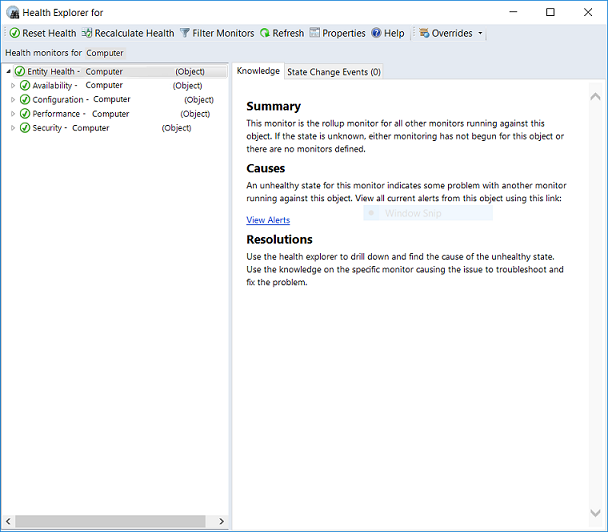Collapse the Entity Health tree node
Screen dimensions: 608x532
[x=8, y=71]
